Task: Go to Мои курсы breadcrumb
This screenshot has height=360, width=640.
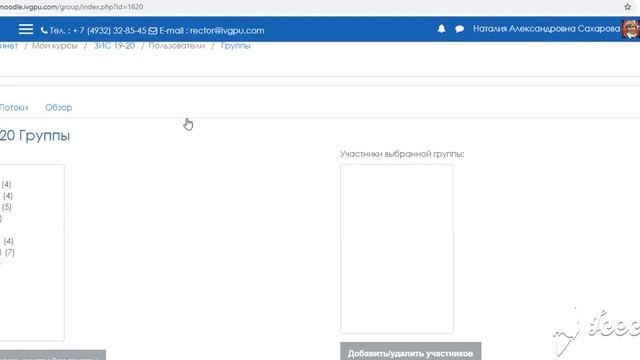Action: pyautogui.click(x=55, y=46)
